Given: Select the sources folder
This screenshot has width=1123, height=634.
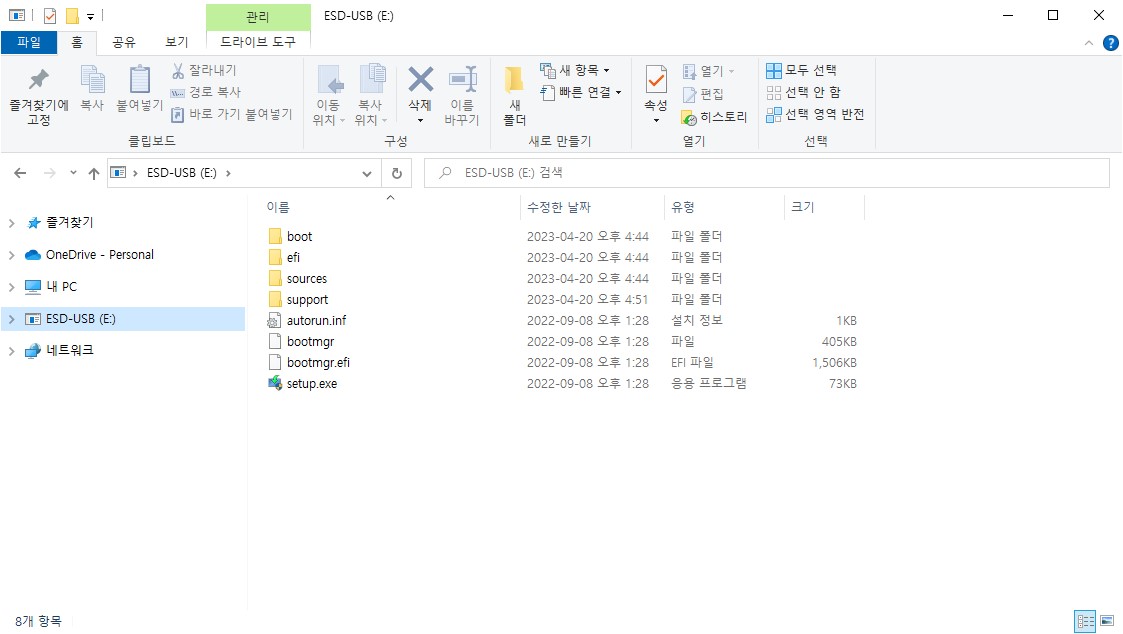Looking at the screenshot, I should pos(307,279).
